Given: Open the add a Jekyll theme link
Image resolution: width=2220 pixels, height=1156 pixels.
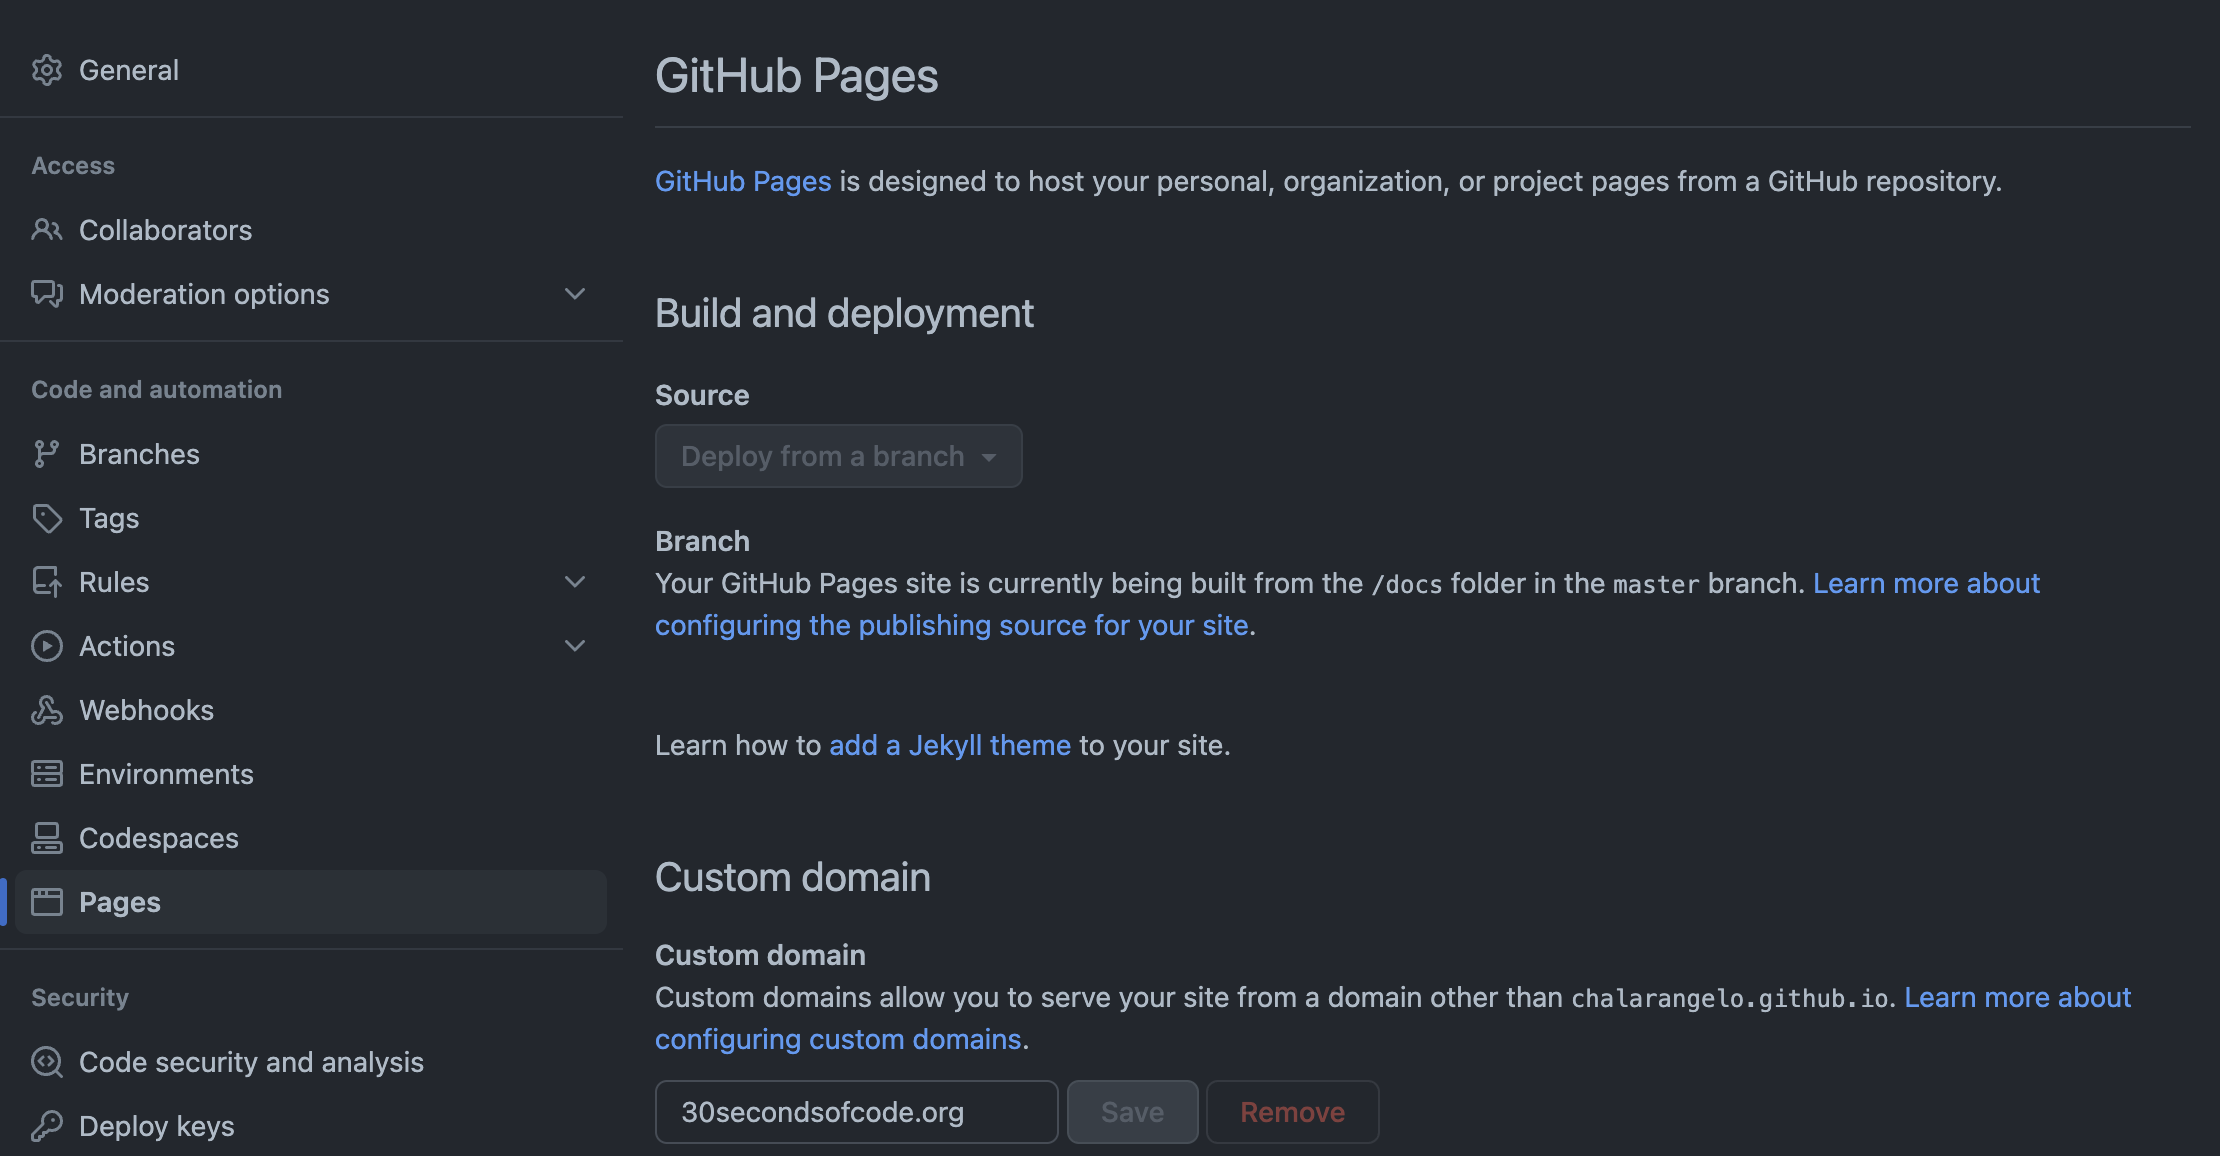Looking at the screenshot, I should (949, 745).
